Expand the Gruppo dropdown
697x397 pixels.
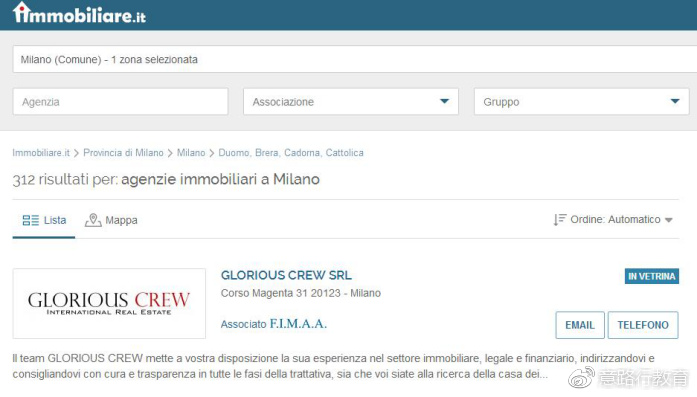pos(581,101)
